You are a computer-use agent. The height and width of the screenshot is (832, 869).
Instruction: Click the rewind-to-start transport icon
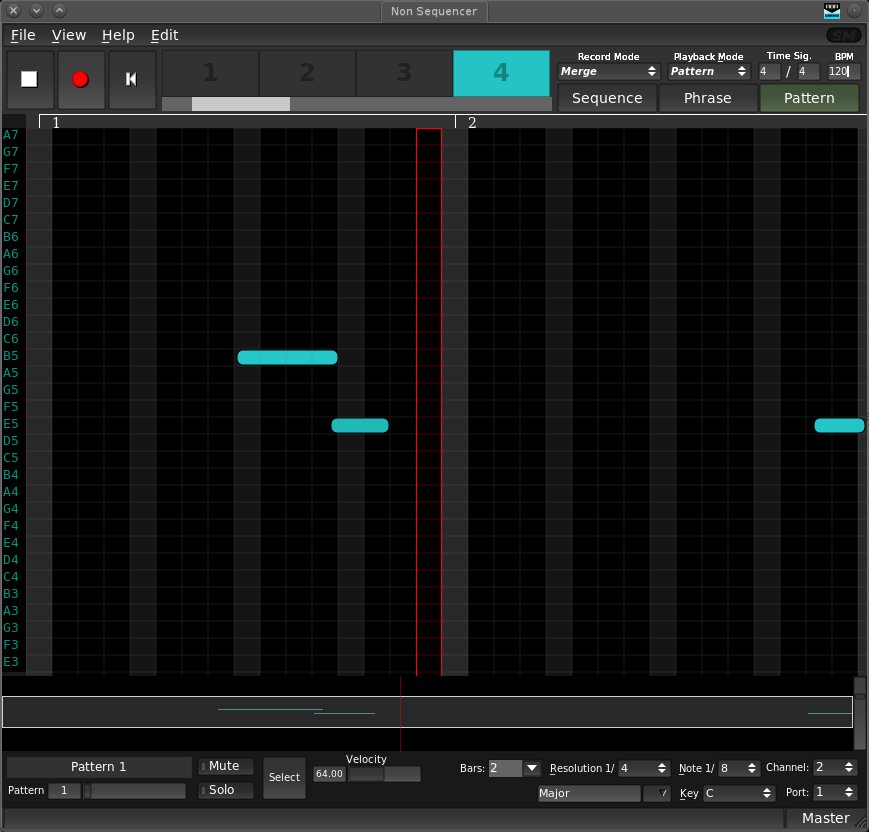[131, 80]
